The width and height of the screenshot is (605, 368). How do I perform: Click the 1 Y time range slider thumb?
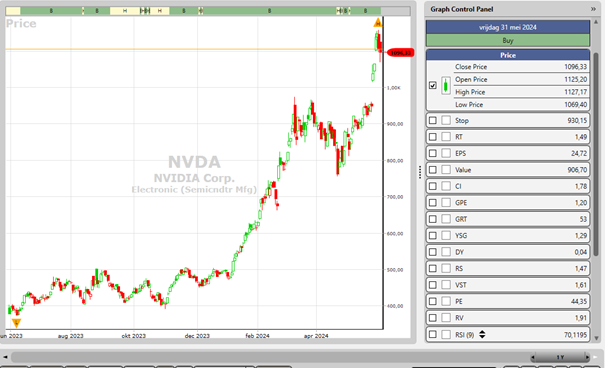(x=560, y=357)
